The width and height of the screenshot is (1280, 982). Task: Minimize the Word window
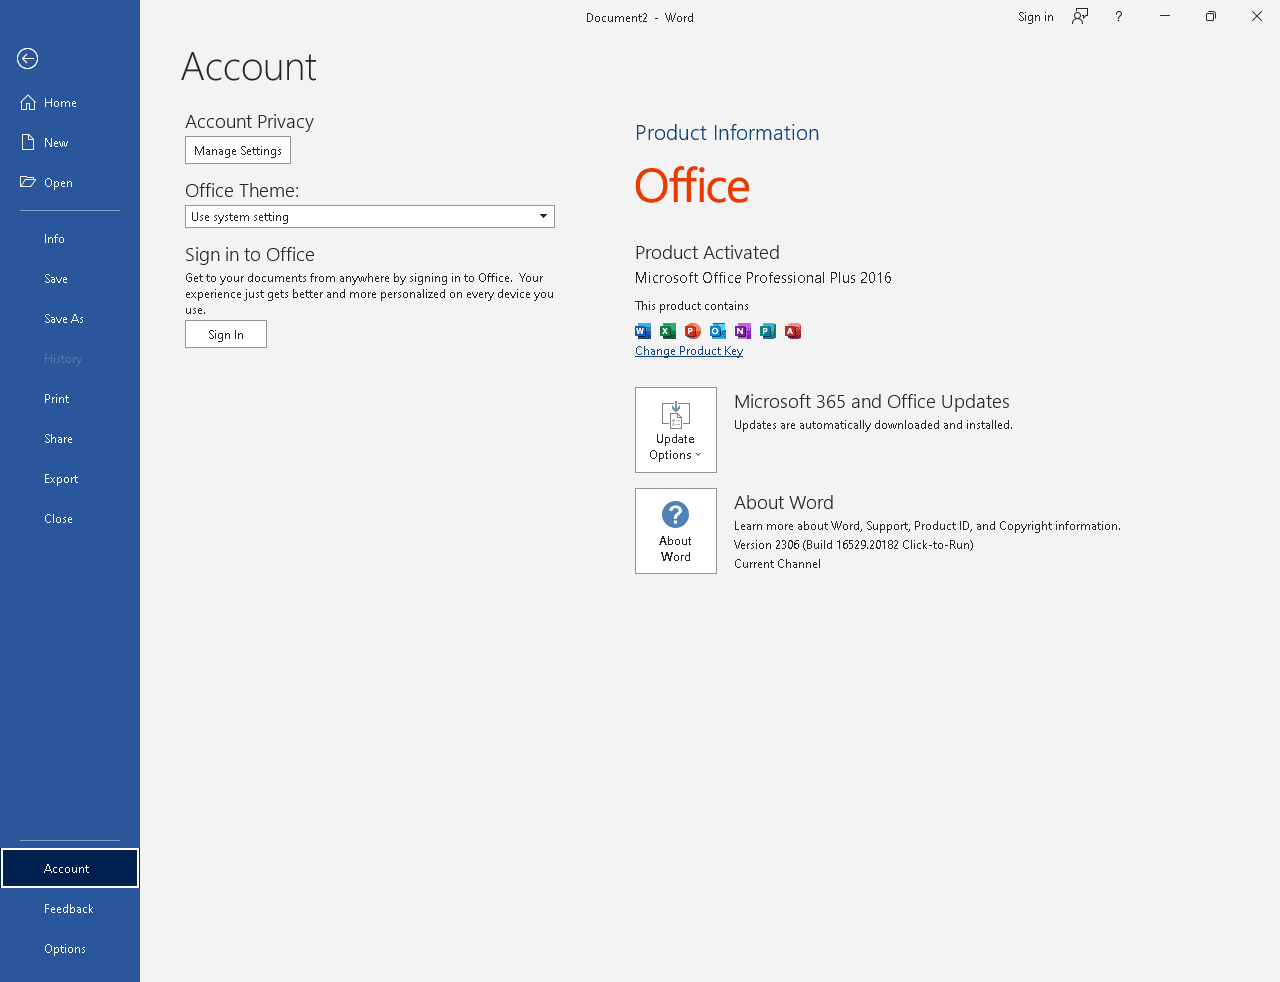coord(1165,16)
